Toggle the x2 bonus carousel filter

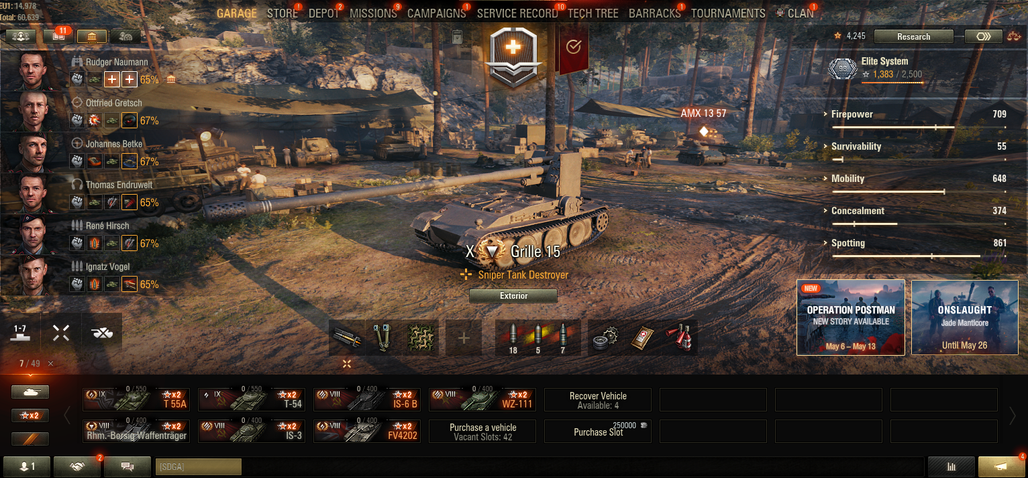tap(30, 416)
